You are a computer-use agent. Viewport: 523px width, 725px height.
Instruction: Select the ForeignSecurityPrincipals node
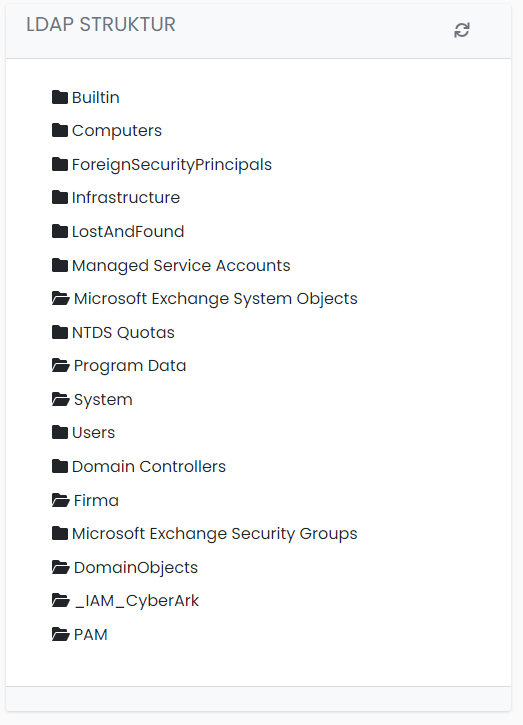[172, 165]
